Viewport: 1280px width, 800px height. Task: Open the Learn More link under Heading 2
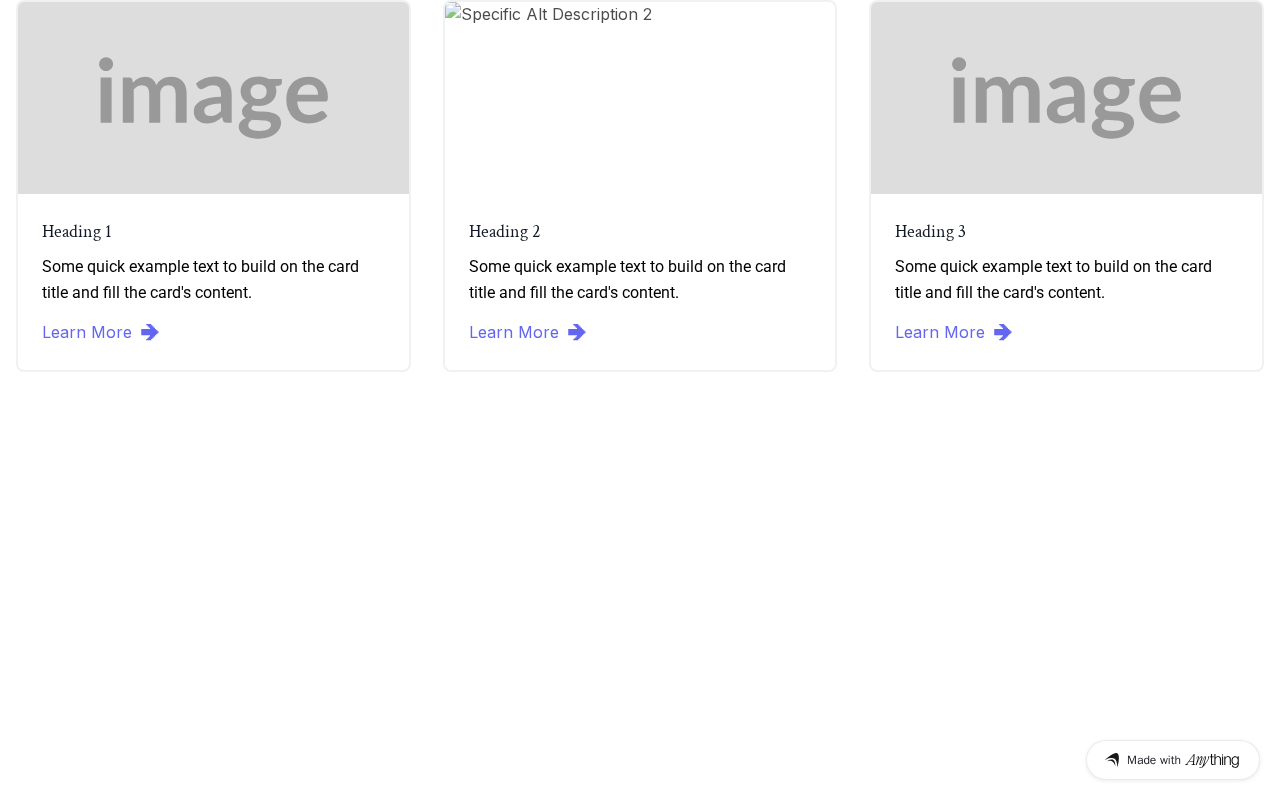click(514, 332)
